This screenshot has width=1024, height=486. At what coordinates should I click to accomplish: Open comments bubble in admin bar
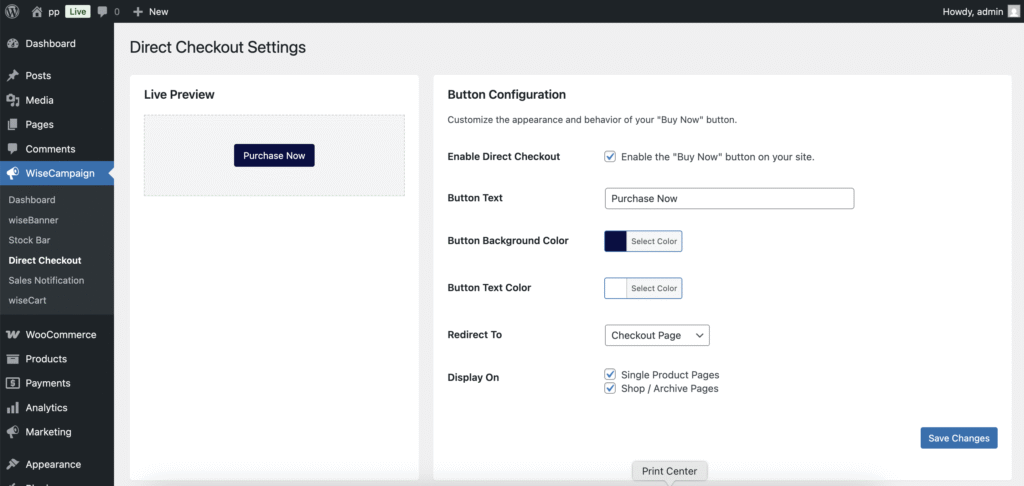tap(103, 11)
